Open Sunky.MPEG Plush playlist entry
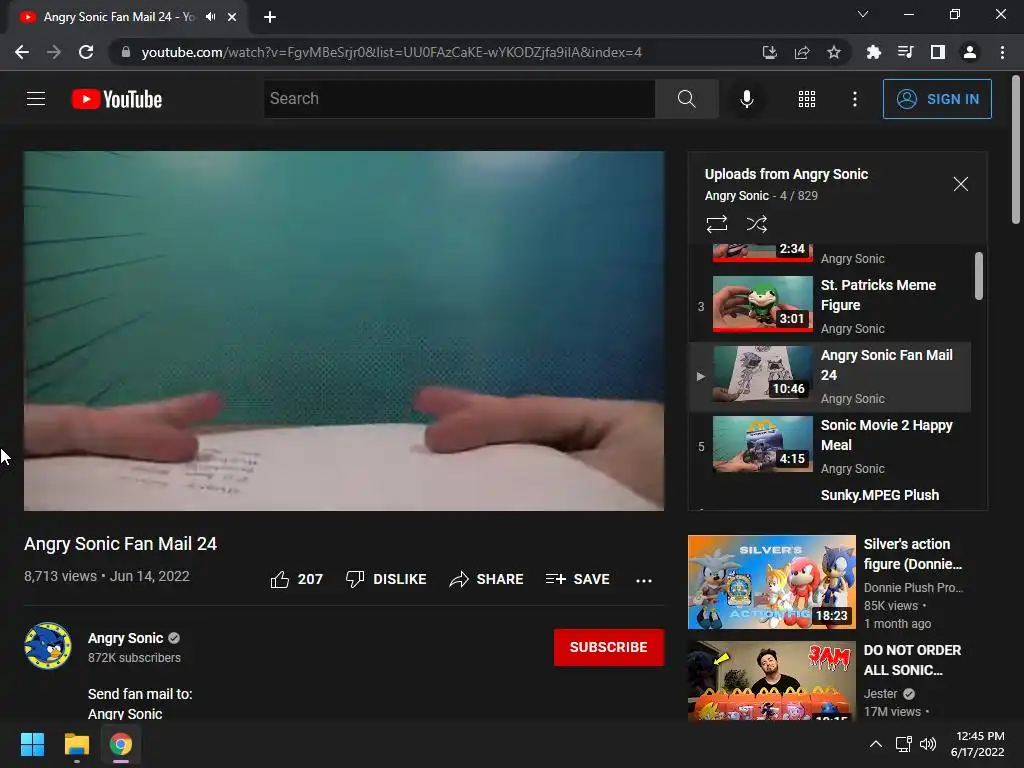The image size is (1024, 768). tap(879, 495)
